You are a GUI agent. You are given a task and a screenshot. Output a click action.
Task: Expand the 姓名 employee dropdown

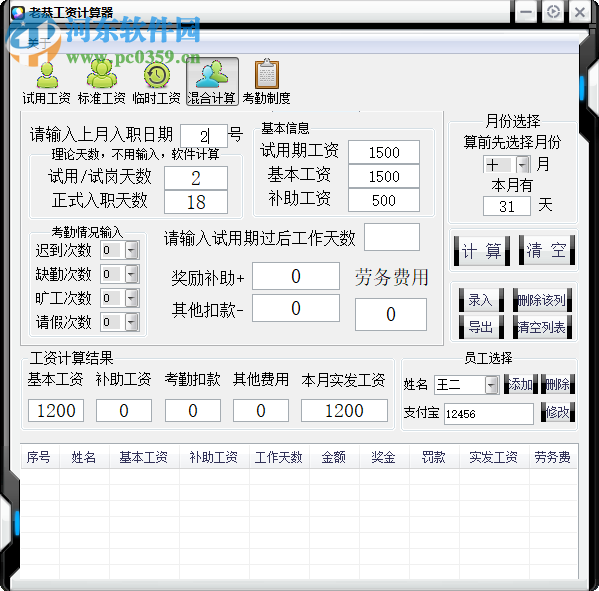(492, 385)
